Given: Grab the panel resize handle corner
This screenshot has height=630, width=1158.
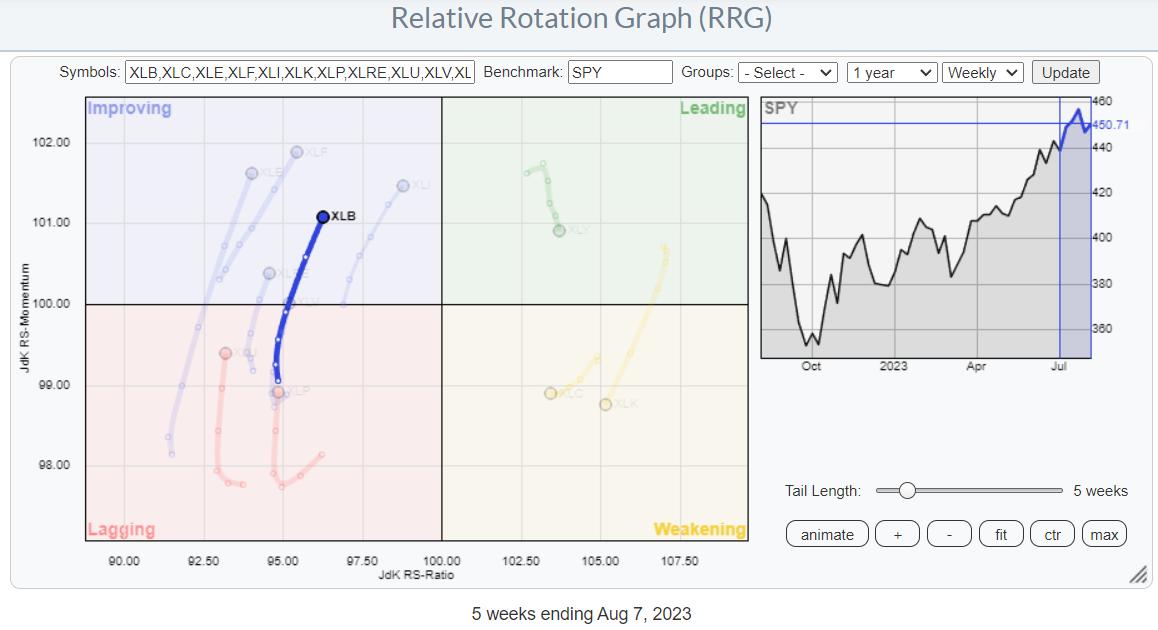Looking at the screenshot, I should coord(1138,575).
